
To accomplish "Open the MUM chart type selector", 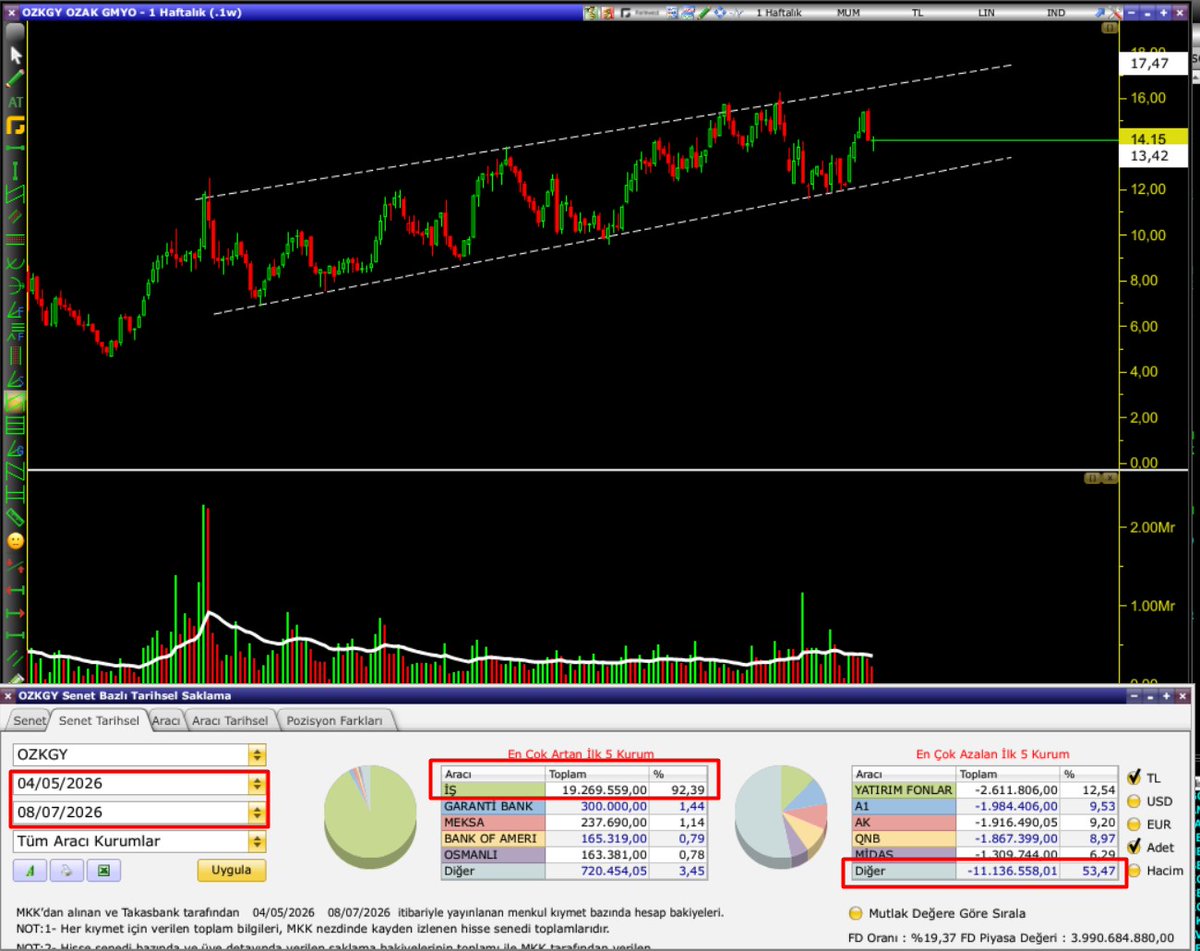I will [849, 13].
